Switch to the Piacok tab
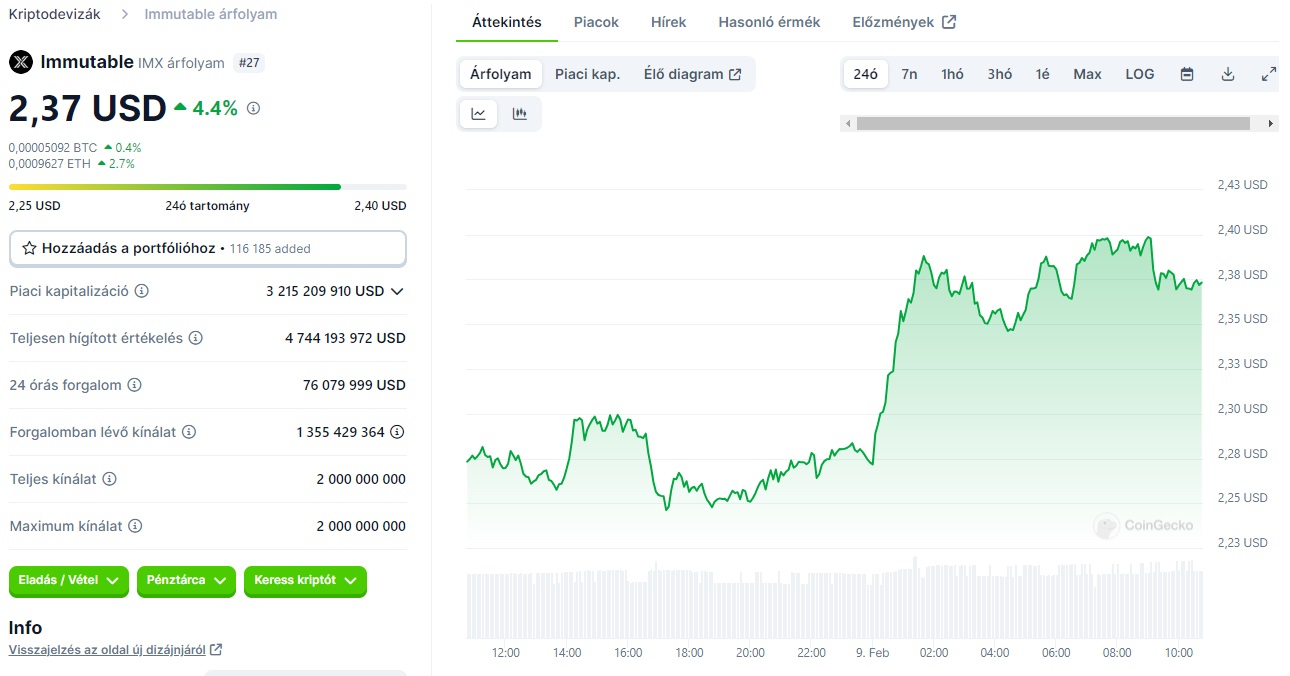 (596, 22)
